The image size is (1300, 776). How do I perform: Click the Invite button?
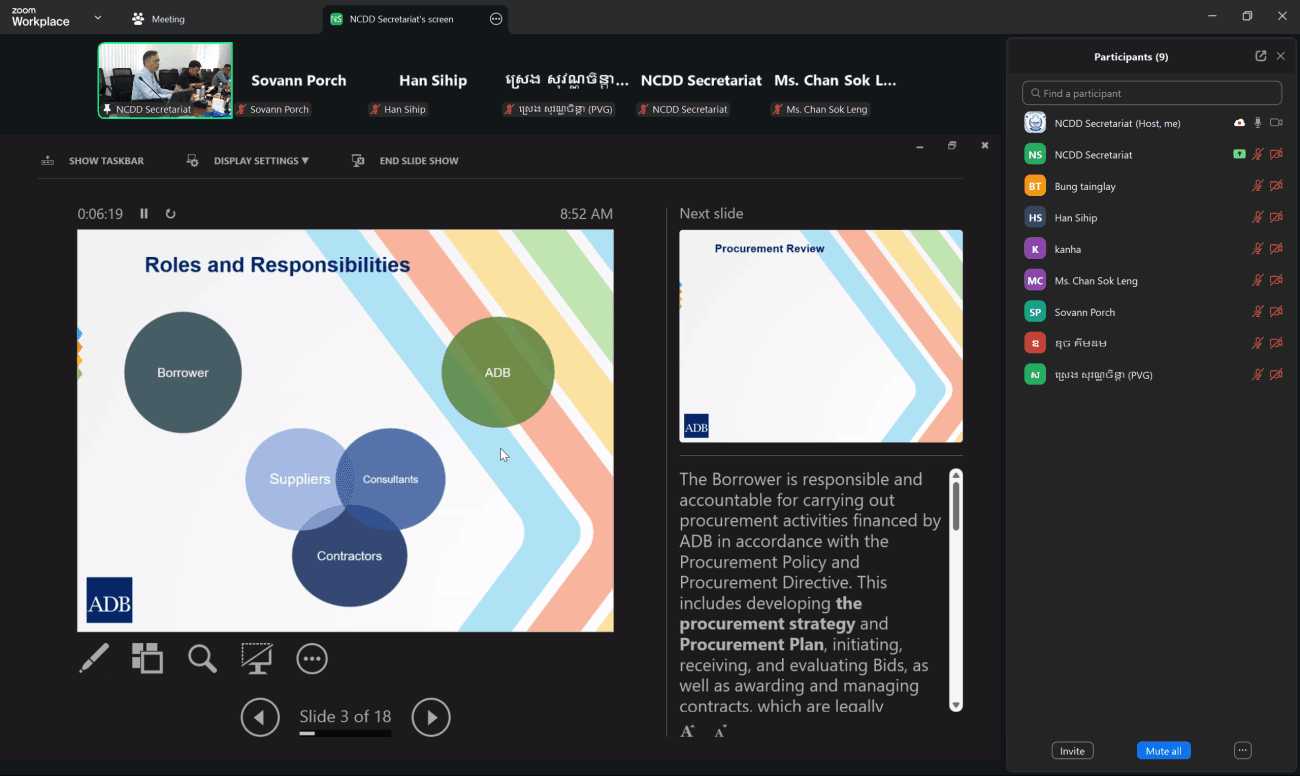(1072, 750)
